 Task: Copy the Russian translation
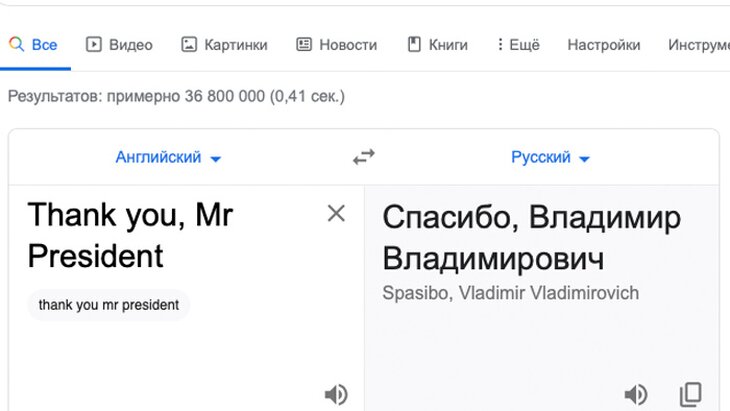tap(690, 394)
